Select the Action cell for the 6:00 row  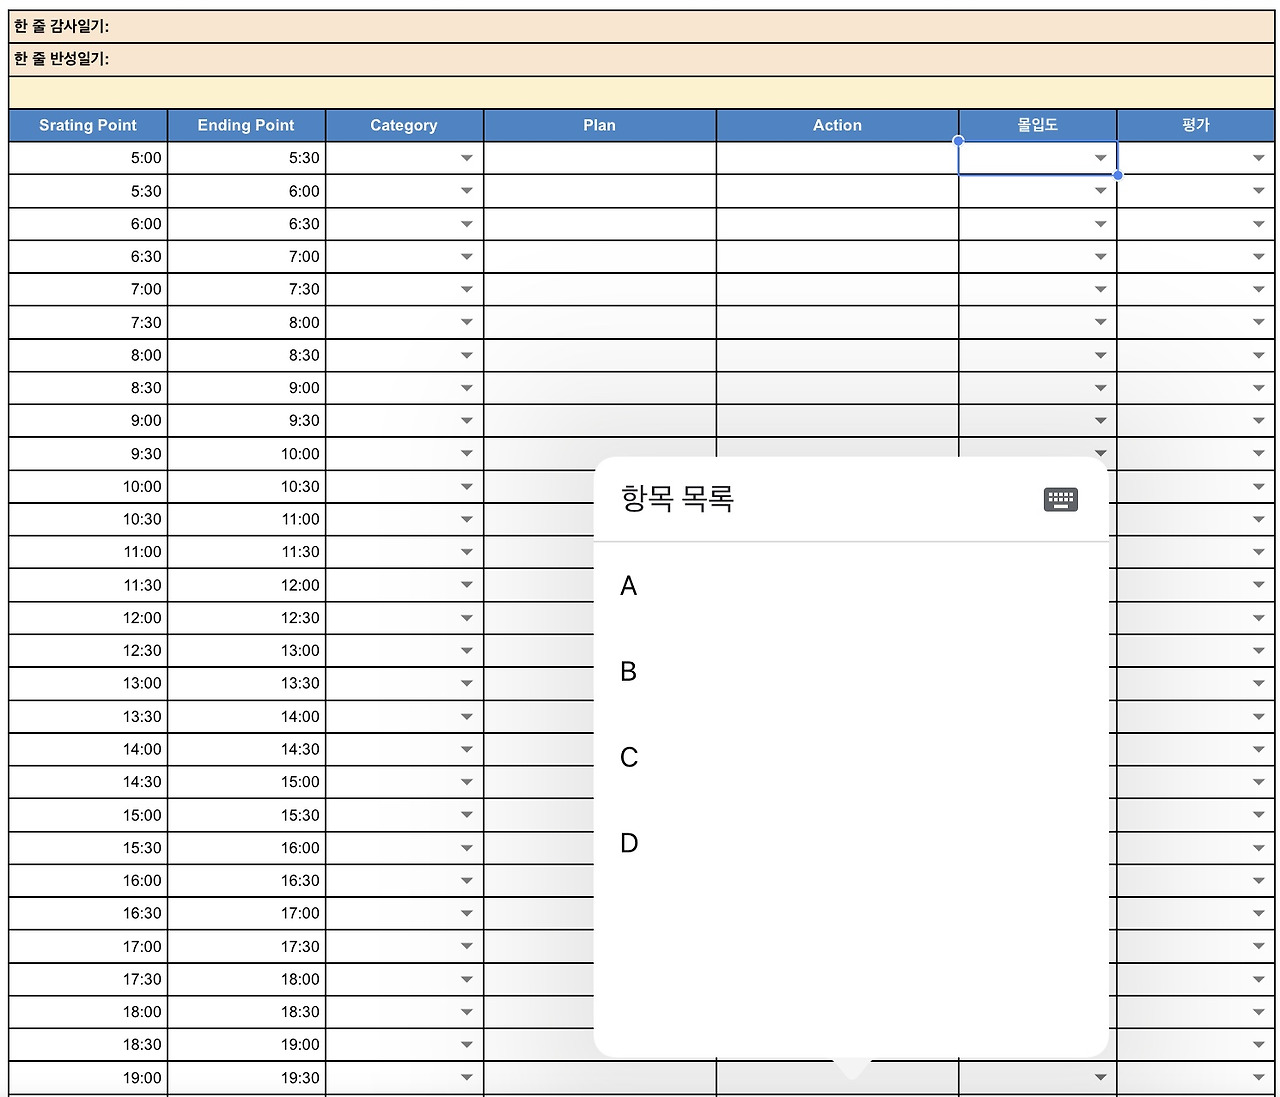pos(838,224)
